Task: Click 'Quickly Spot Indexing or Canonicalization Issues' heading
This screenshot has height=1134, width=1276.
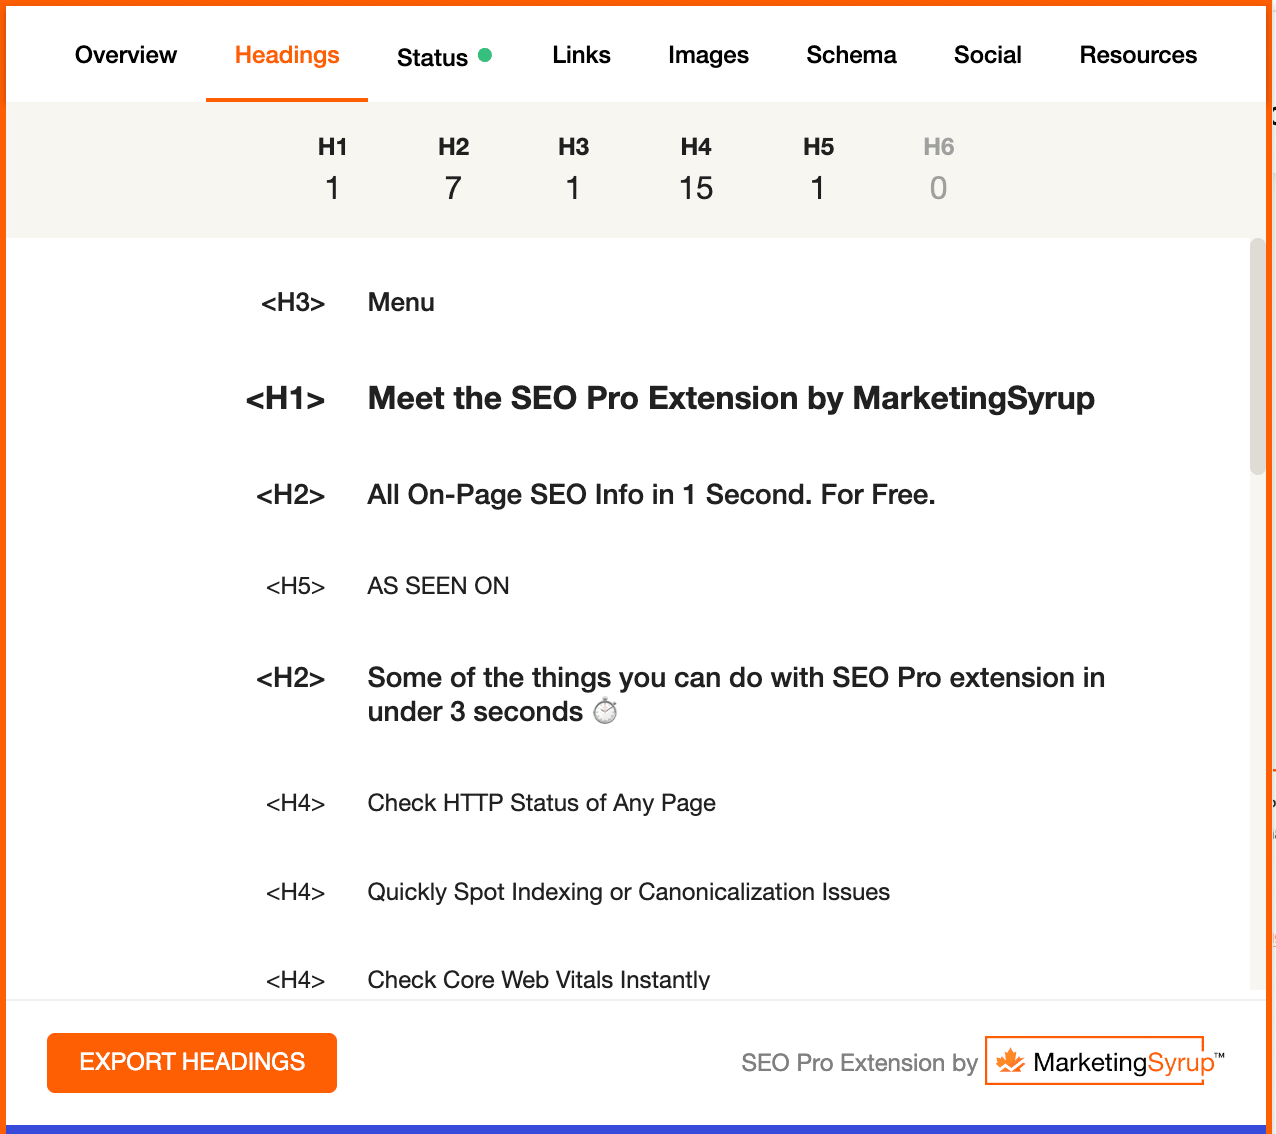Action: click(628, 892)
